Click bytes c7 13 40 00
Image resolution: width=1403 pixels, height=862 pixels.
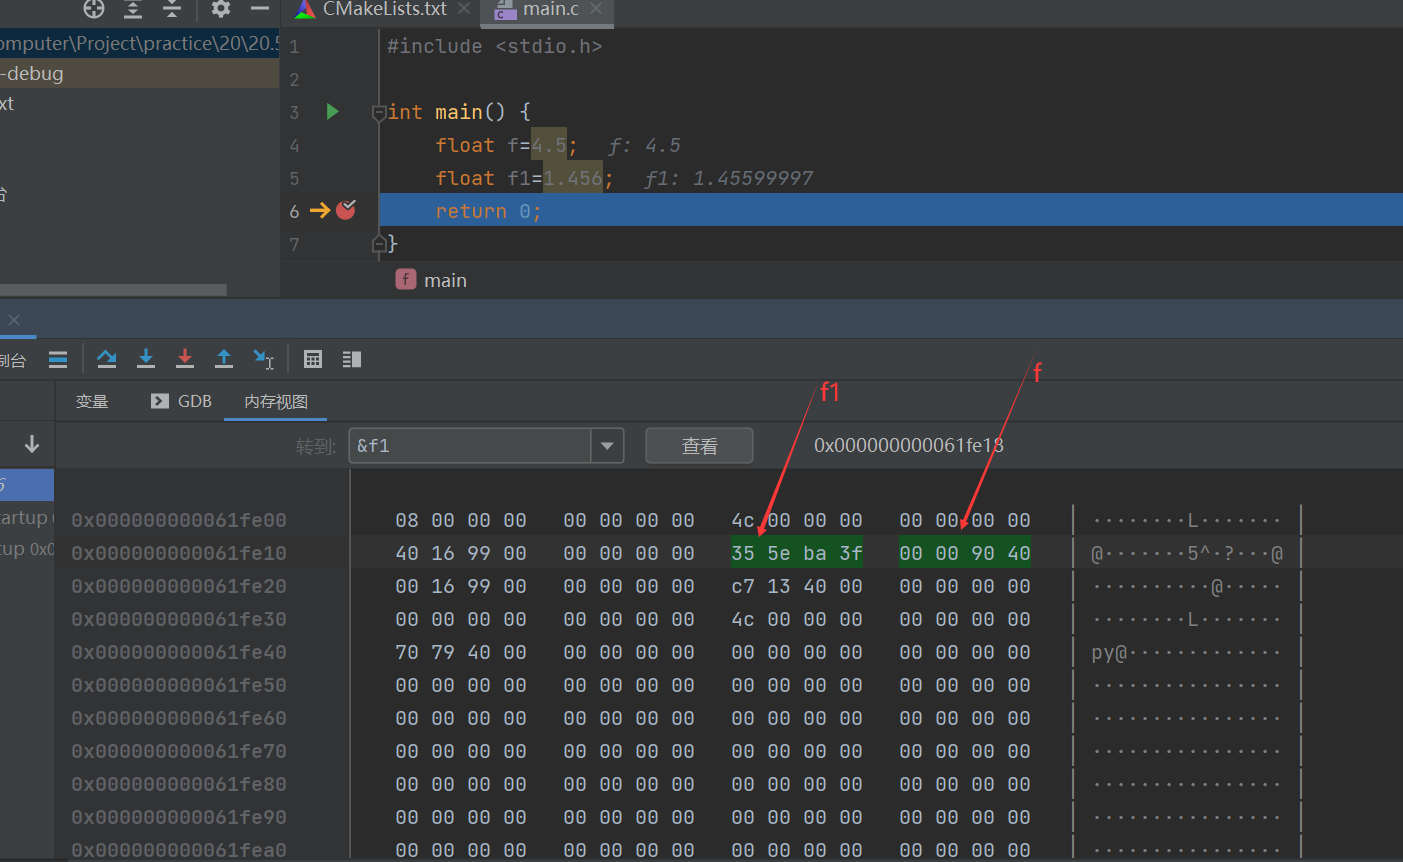(x=797, y=586)
